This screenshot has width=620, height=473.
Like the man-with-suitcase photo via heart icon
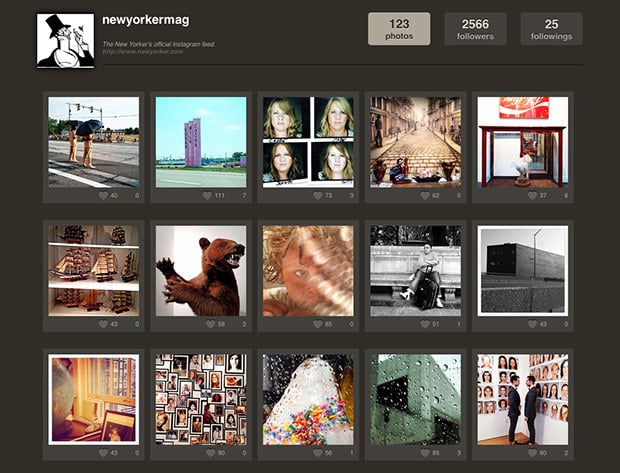pos(425,324)
